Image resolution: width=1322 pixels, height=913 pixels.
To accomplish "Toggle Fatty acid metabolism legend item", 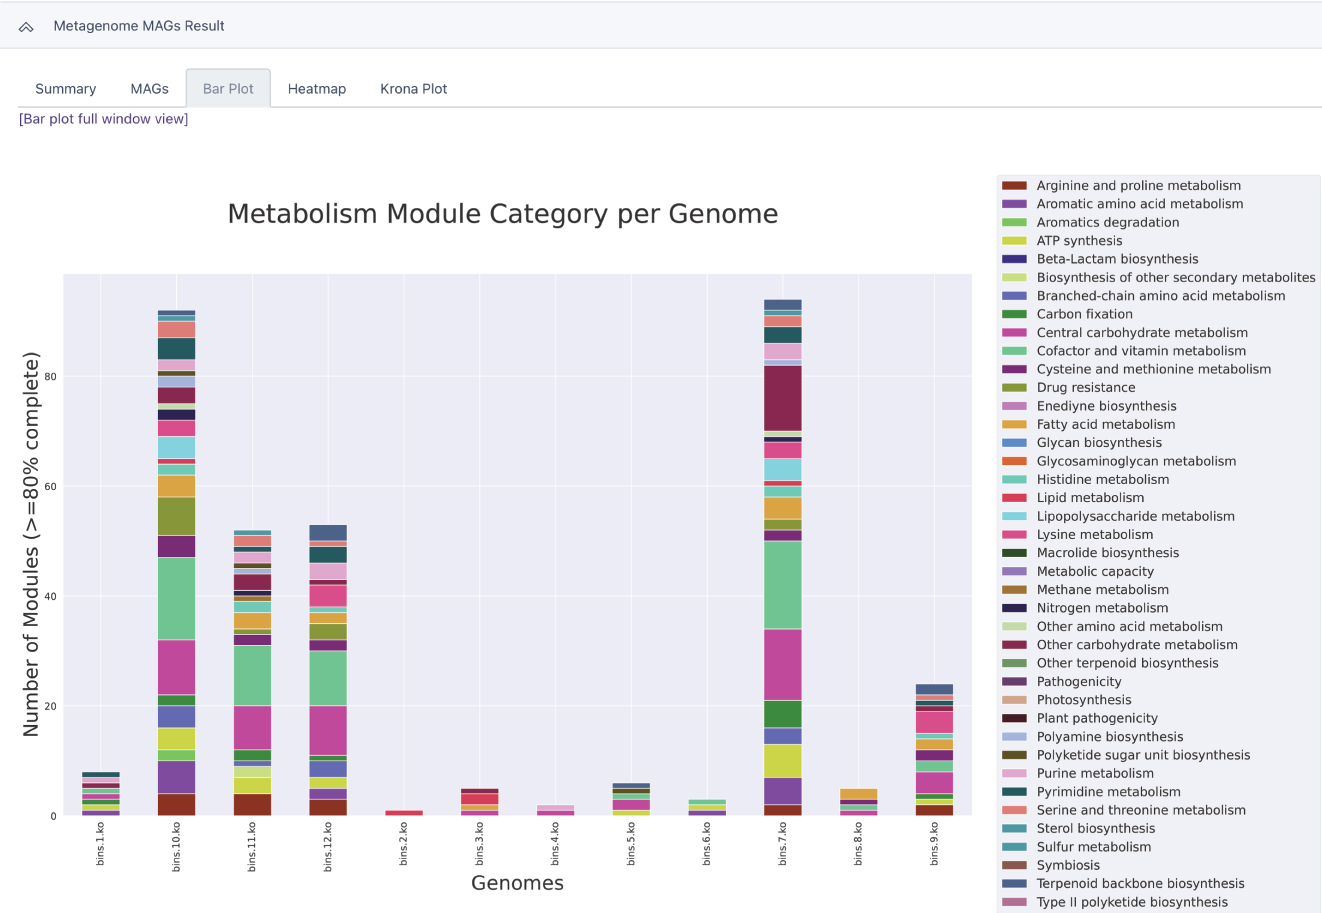I will pos(1105,424).
